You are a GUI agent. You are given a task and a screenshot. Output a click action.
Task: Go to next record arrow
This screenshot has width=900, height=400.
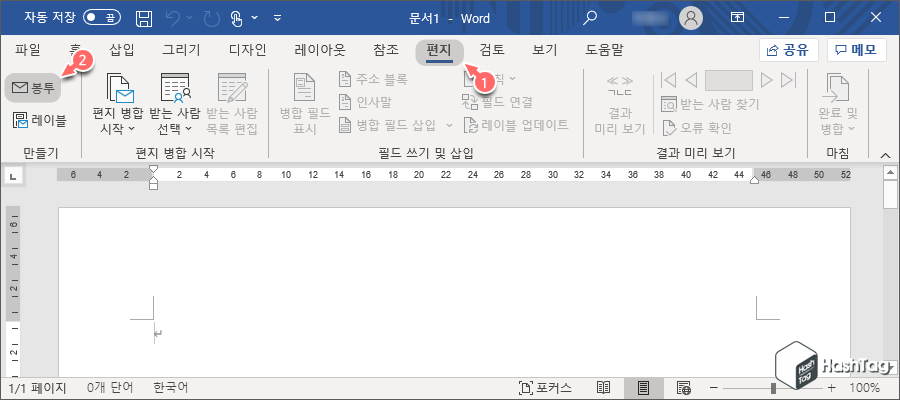[766, 80]
